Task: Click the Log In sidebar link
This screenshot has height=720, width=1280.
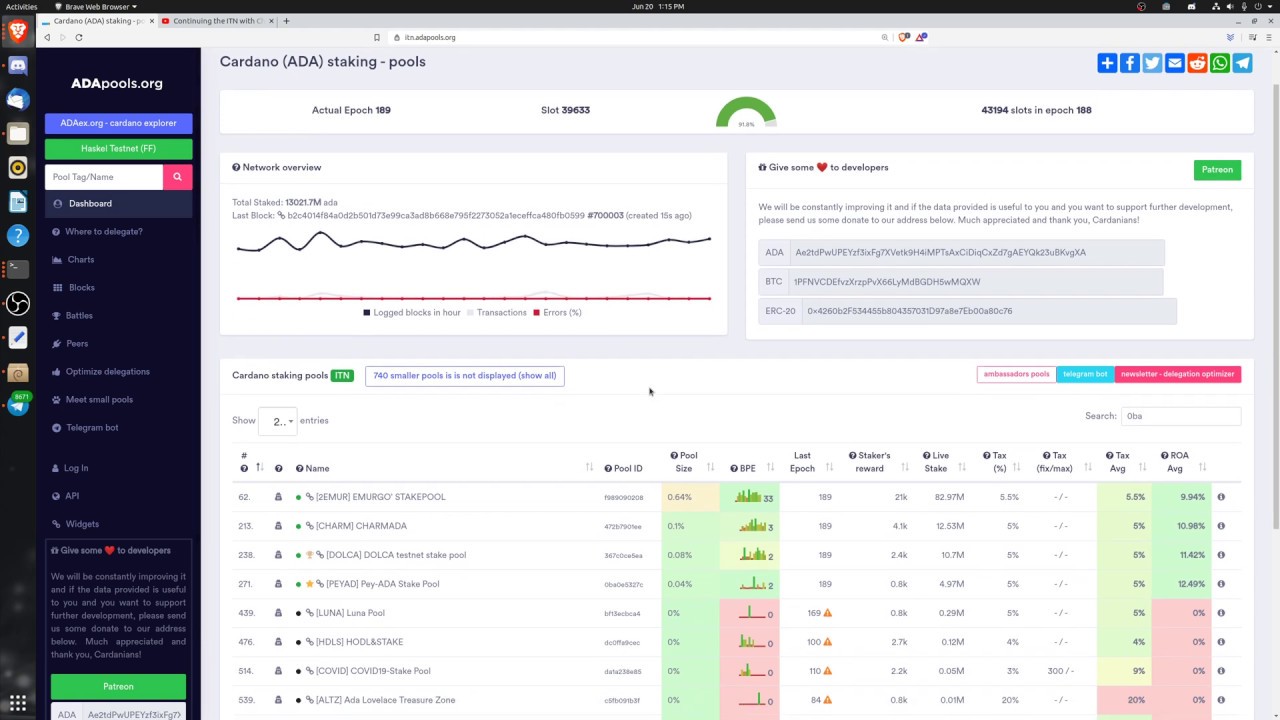Action: [x=76, y=468]
